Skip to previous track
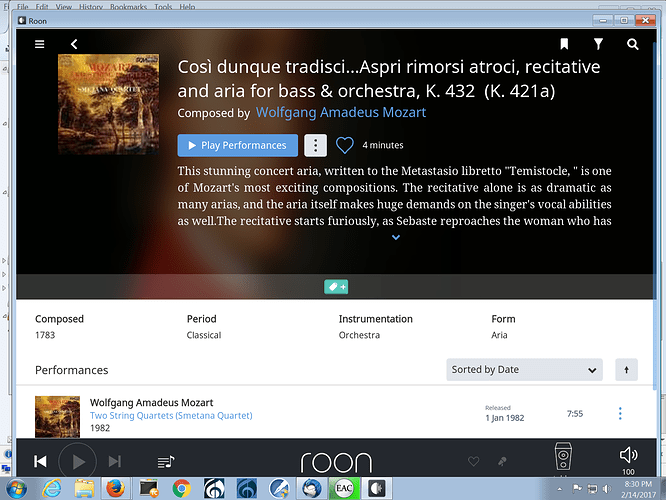 (40, 461)
